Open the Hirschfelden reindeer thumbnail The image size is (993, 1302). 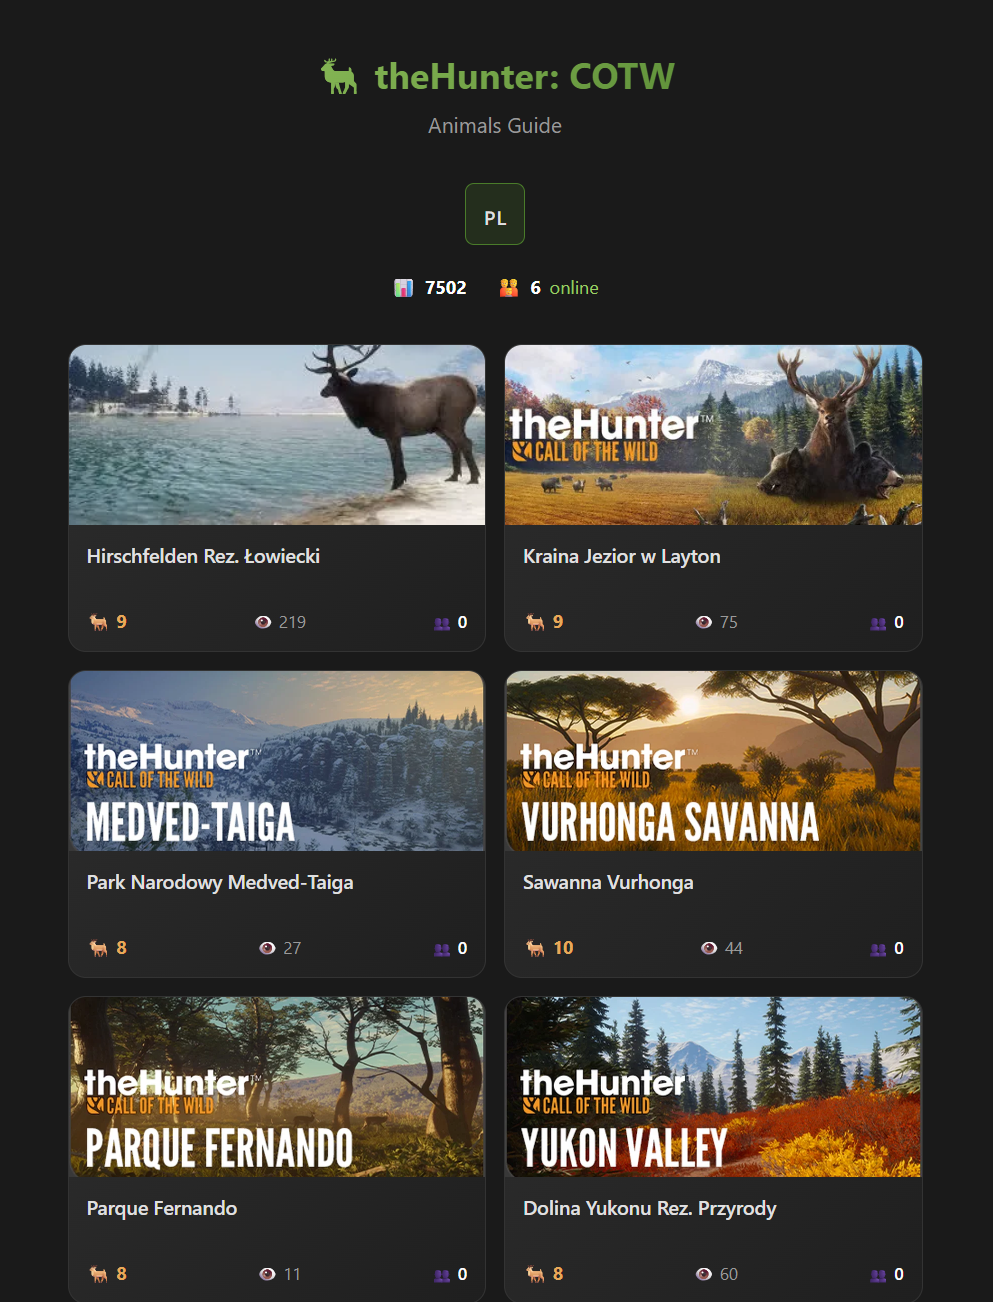point(277,435)
